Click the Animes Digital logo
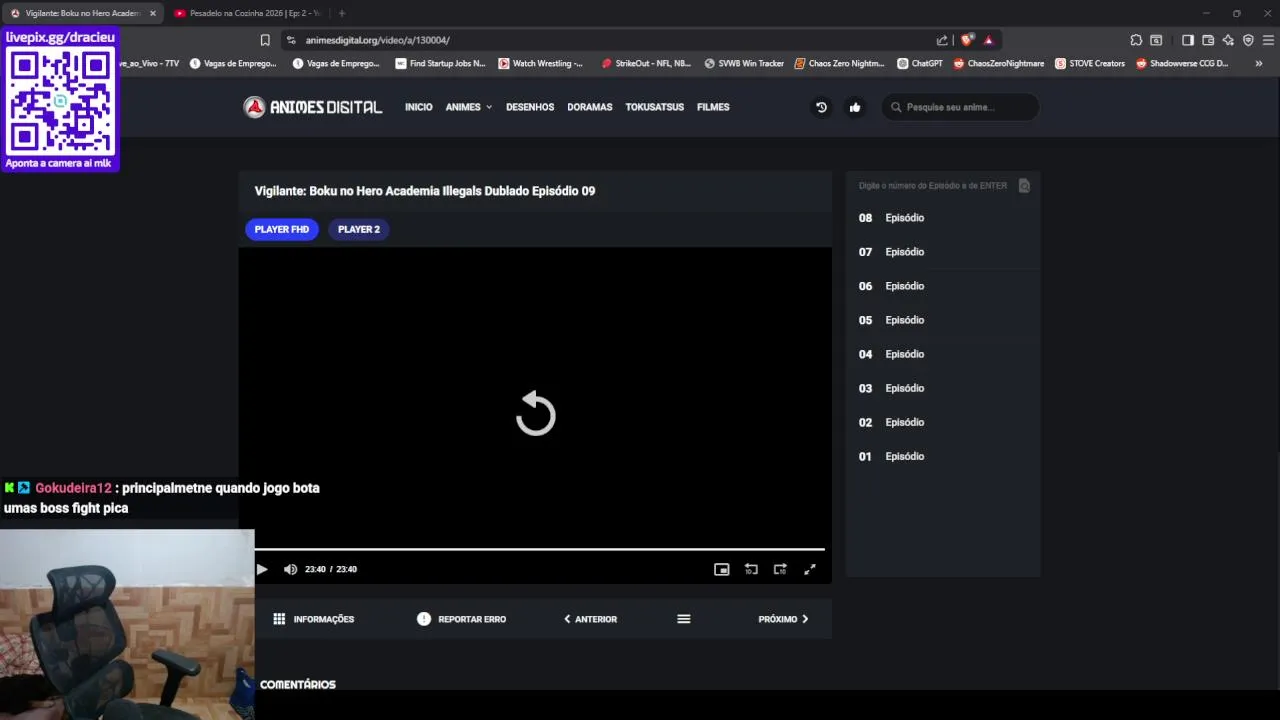 point(313,107)
